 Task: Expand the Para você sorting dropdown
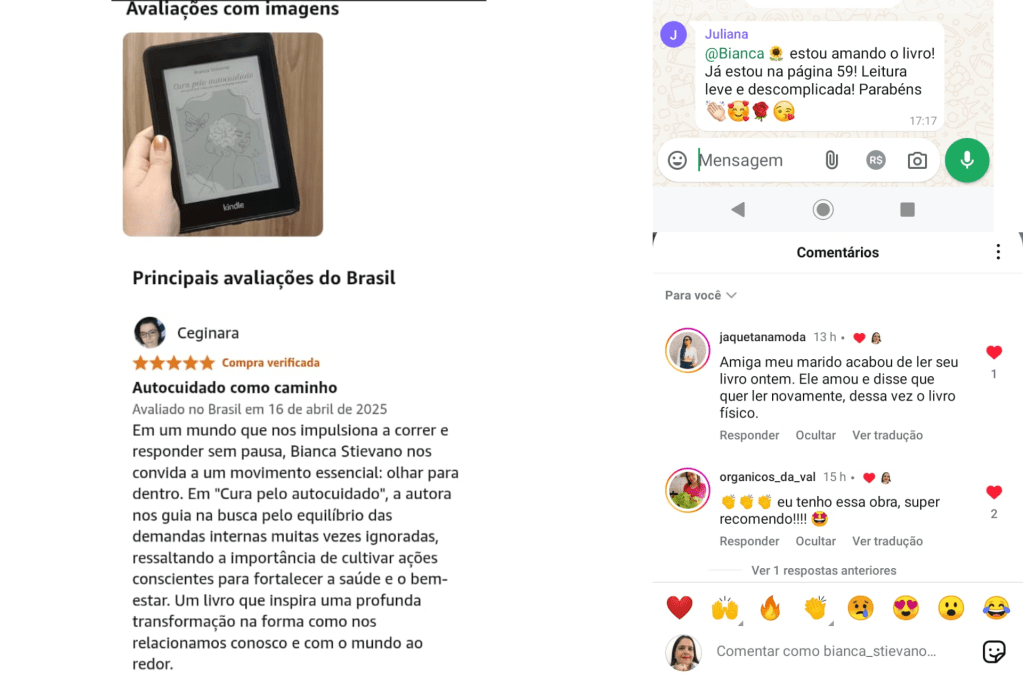click(x=701, y=295)
